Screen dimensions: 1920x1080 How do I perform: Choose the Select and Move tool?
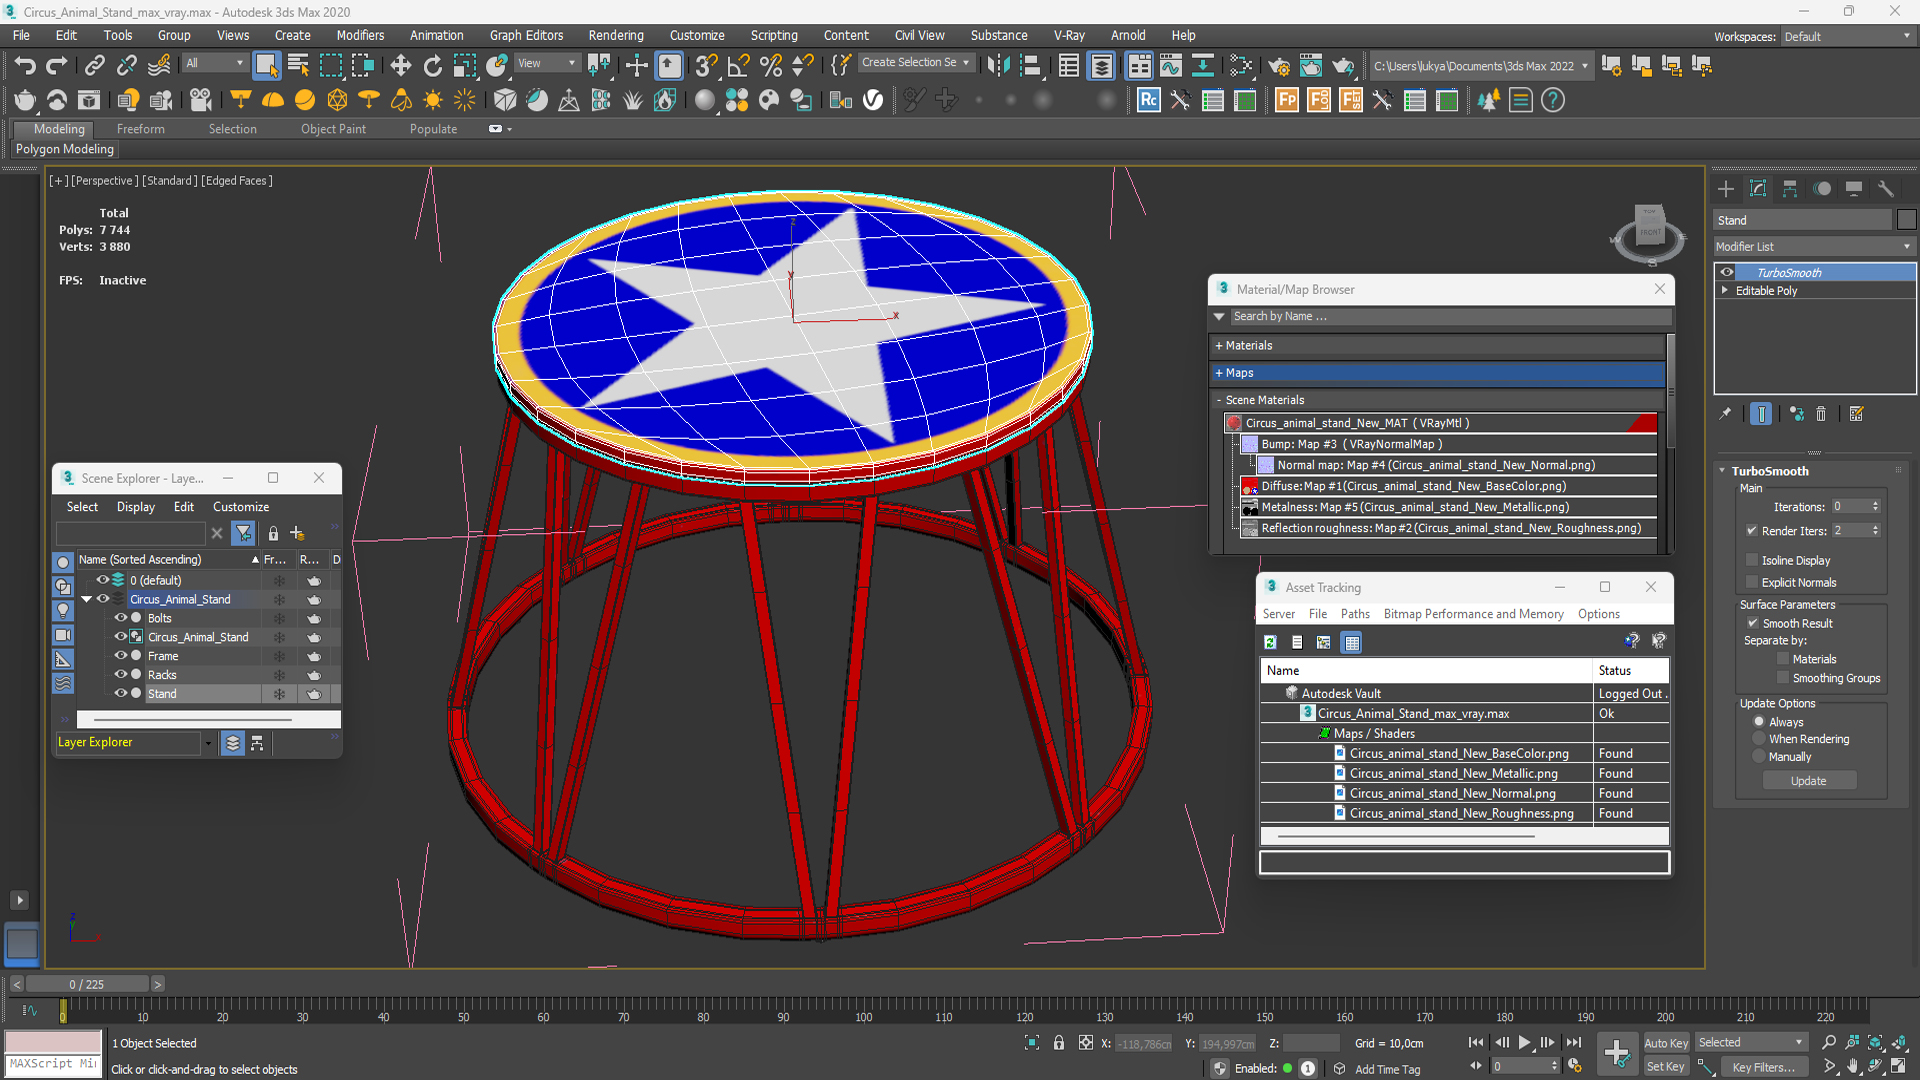click(401, 66)
